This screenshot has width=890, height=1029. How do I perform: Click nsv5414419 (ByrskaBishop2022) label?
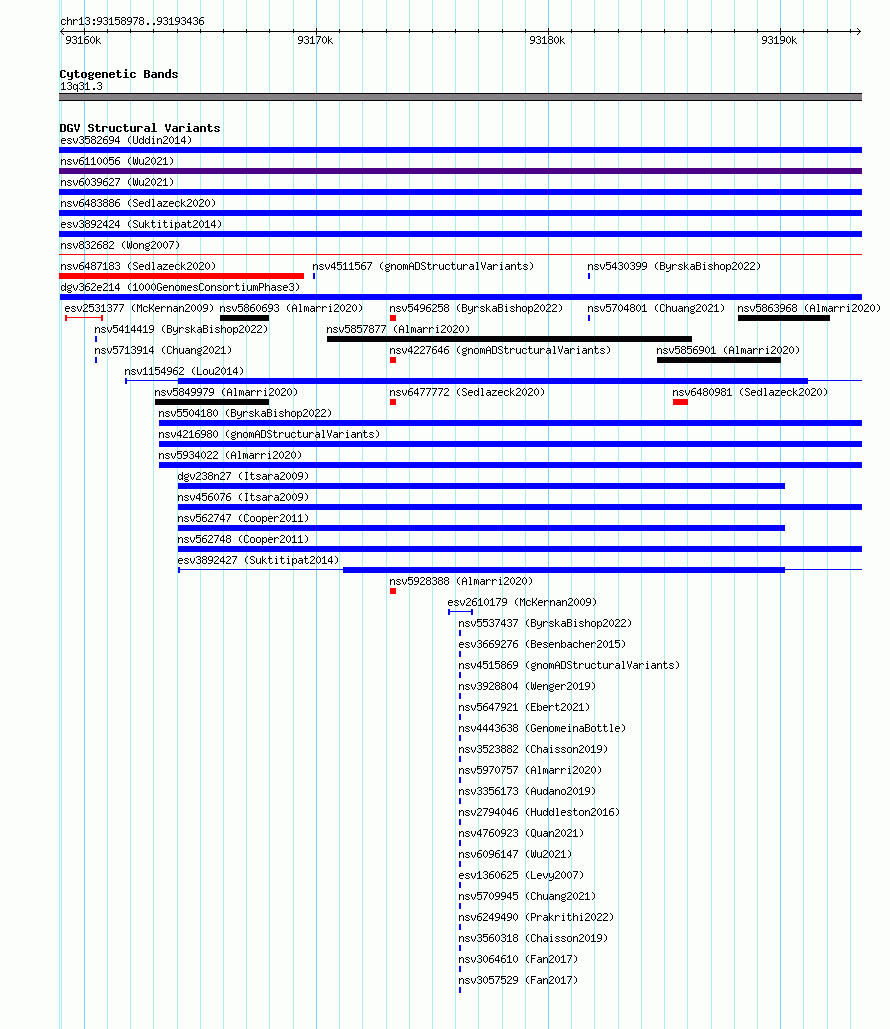pyautogui.click(x=181, y=329)
